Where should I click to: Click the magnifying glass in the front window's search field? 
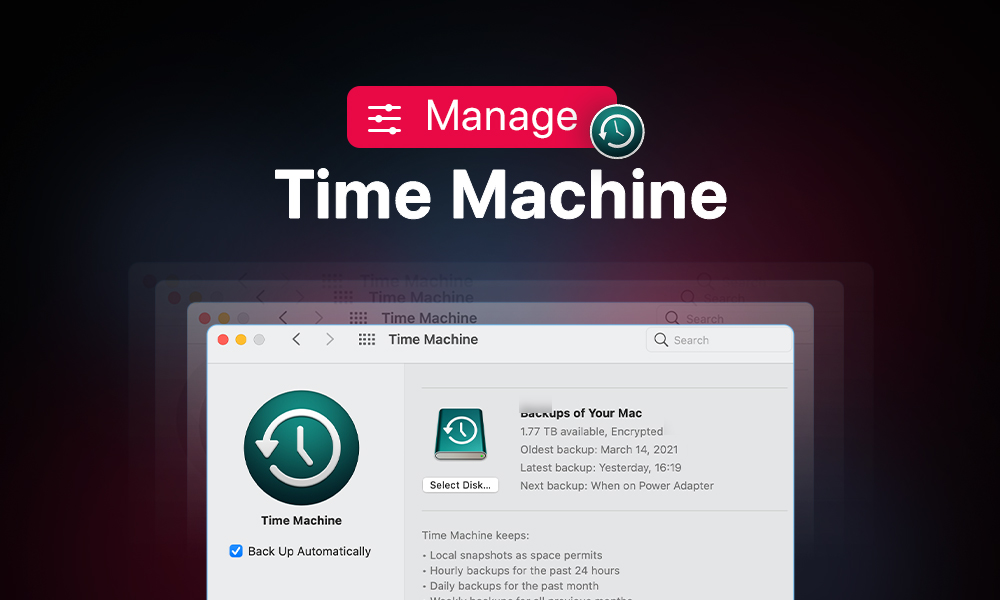661,340
